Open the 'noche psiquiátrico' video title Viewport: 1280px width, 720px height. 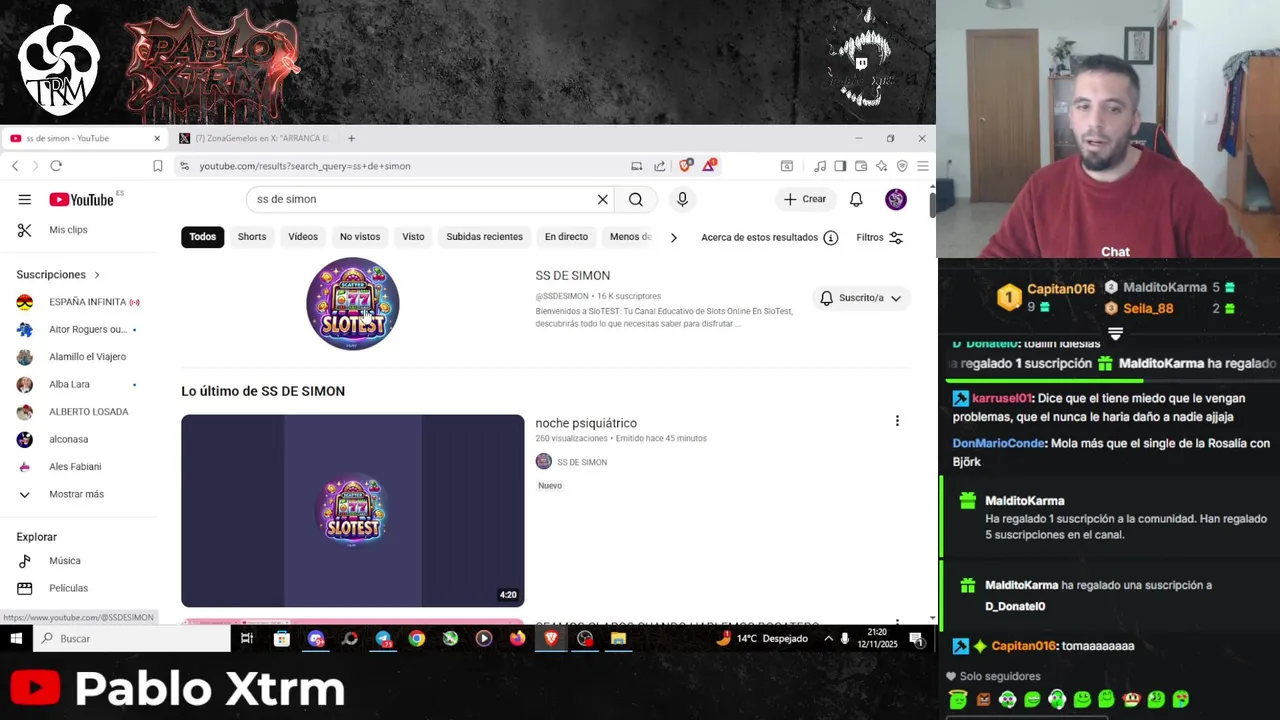click(x=586, y=423)
